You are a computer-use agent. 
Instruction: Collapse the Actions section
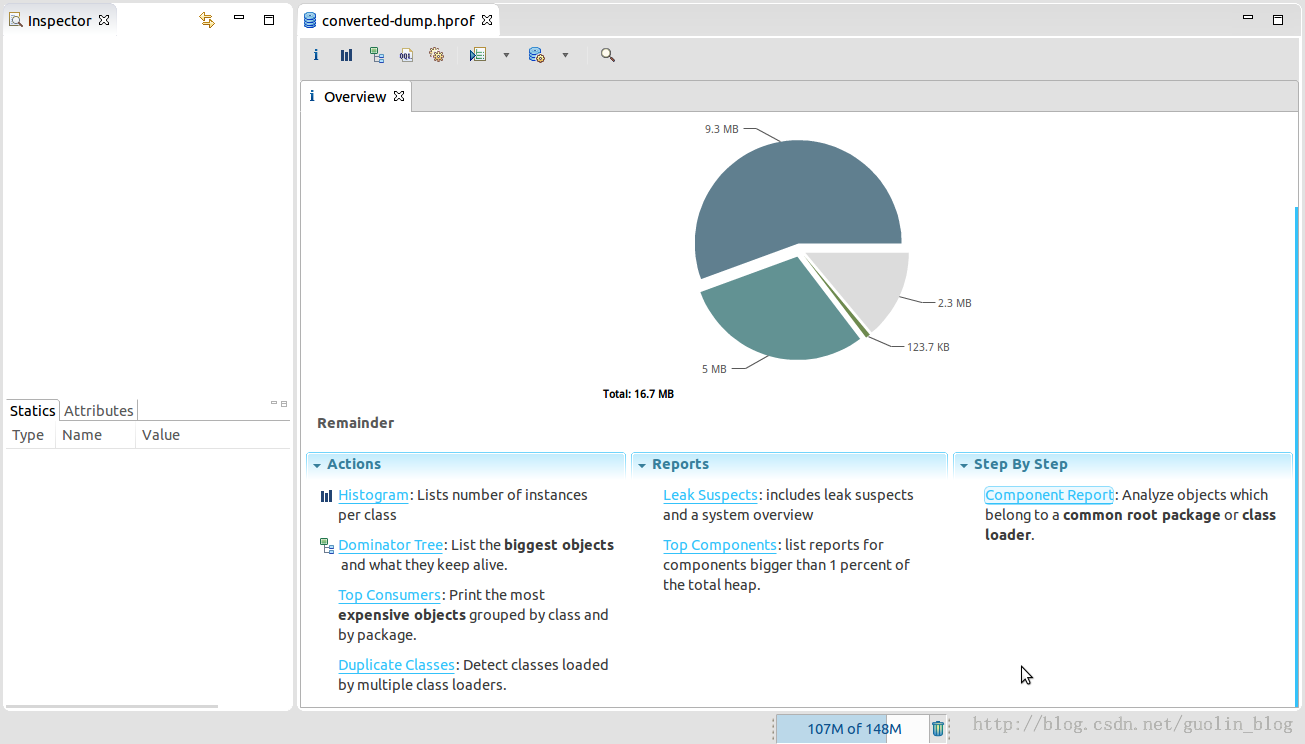(317, 465)
